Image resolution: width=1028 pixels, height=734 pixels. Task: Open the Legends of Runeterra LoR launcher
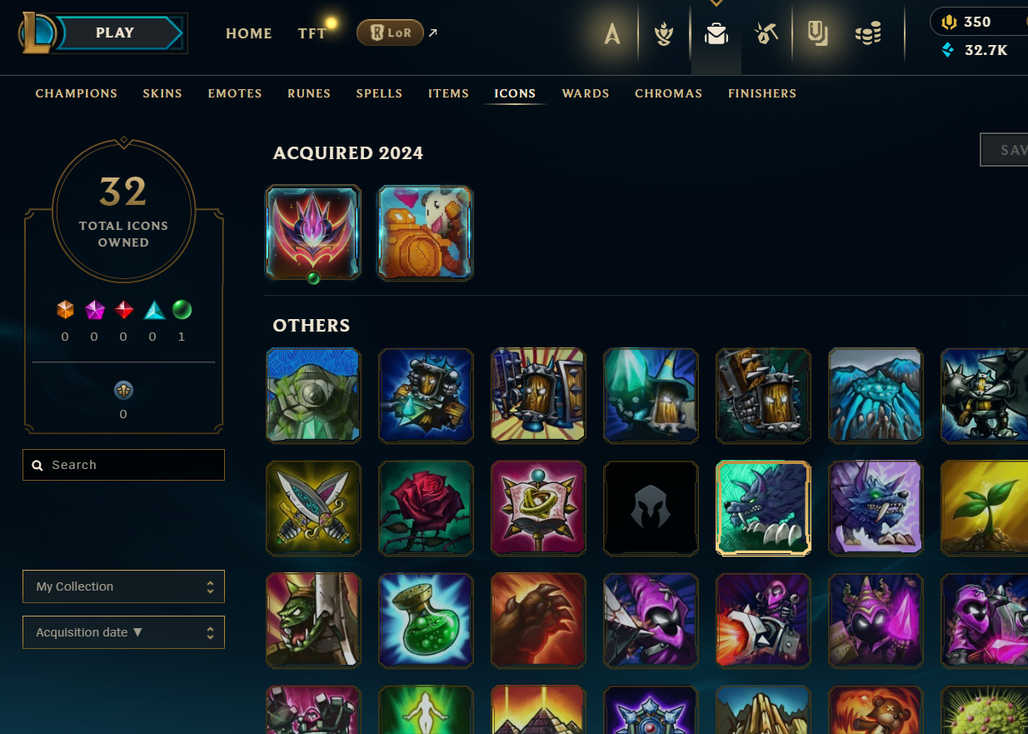(x=390, y=32)
